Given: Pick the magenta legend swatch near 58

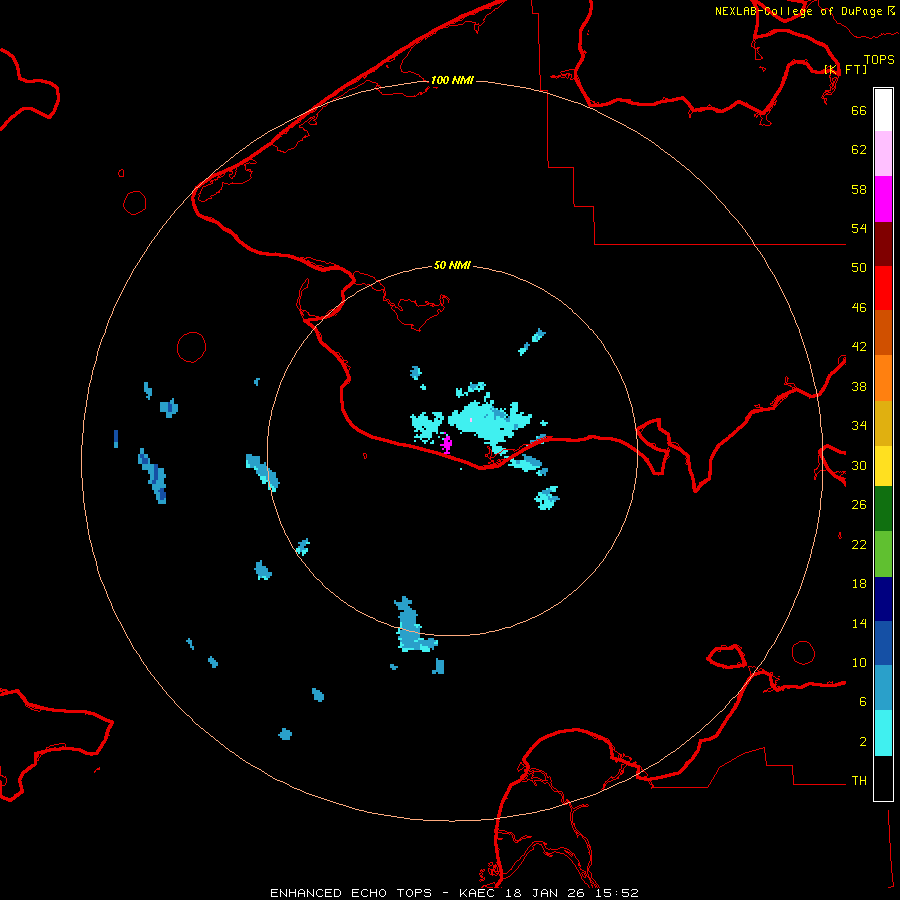Looking at the screenshot, I should (x=883, y=199).
